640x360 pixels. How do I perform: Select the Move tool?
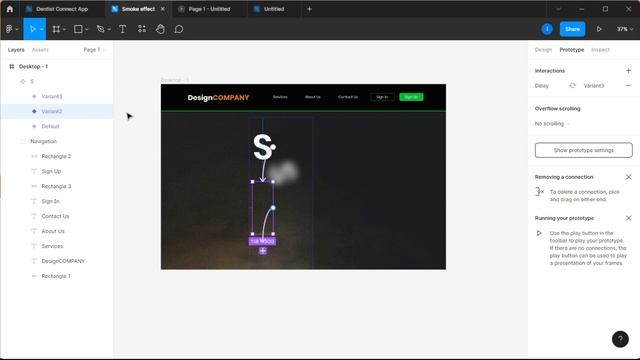(x=33, y=29)
